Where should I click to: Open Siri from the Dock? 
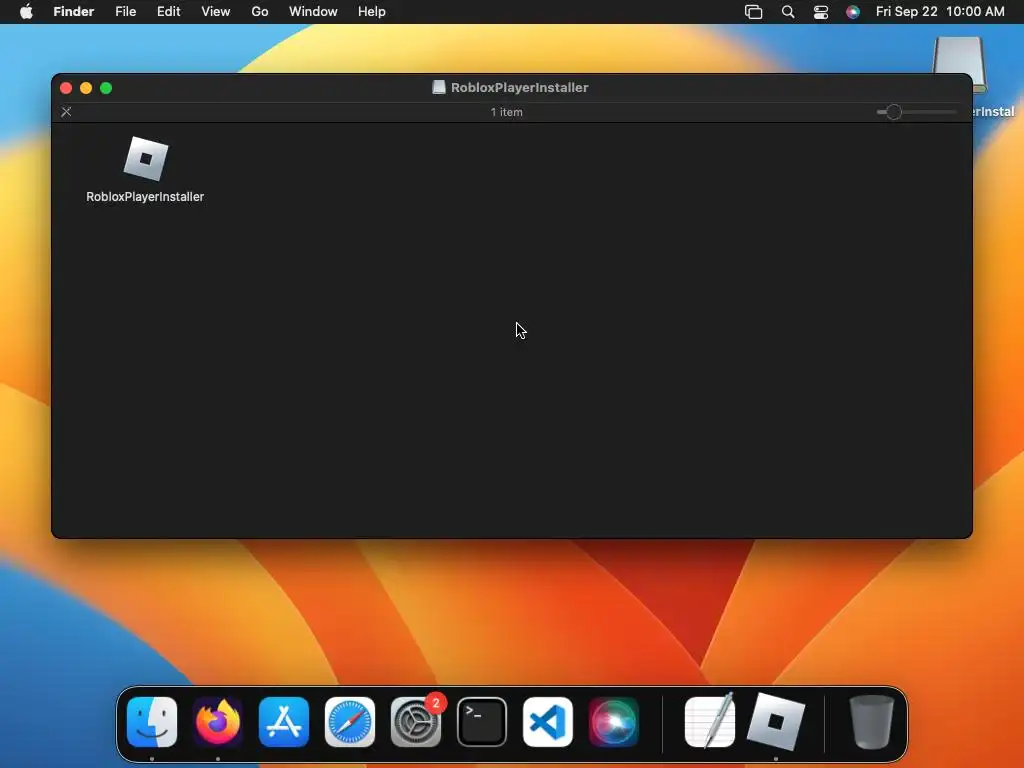[614, 722]
